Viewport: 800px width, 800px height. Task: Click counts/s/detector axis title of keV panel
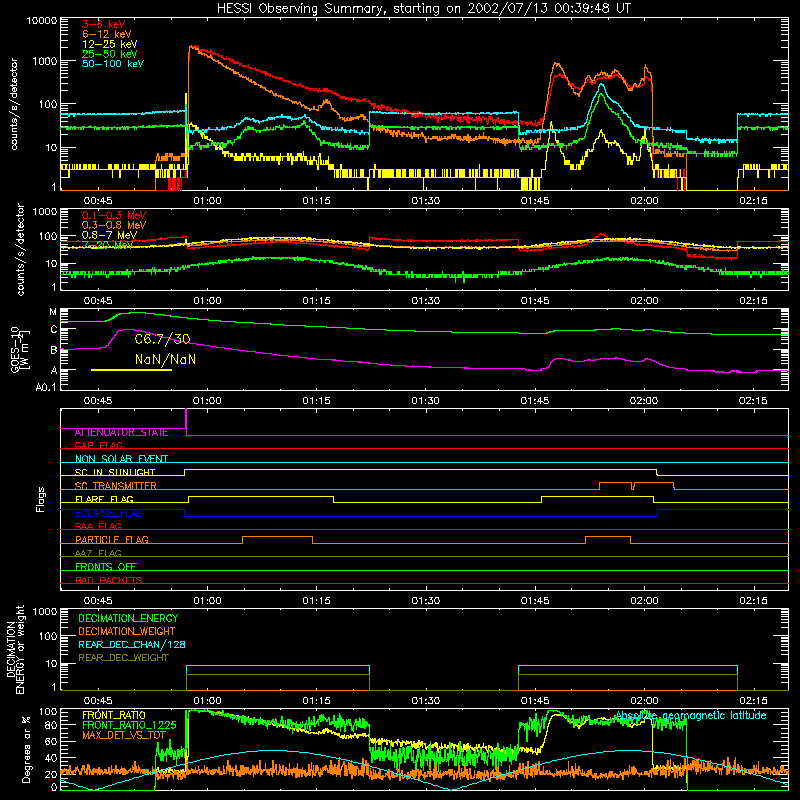(14, 104)
